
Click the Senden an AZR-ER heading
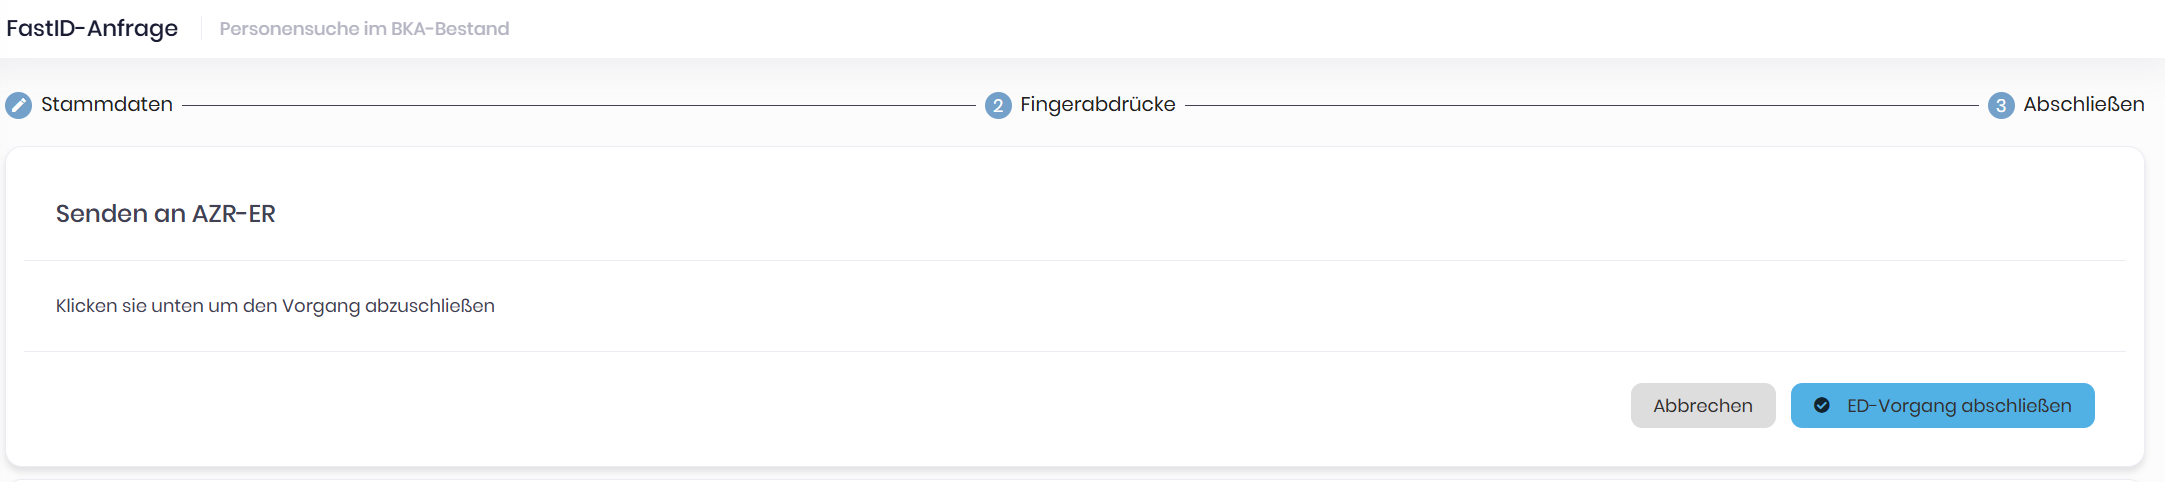[166, 213]
